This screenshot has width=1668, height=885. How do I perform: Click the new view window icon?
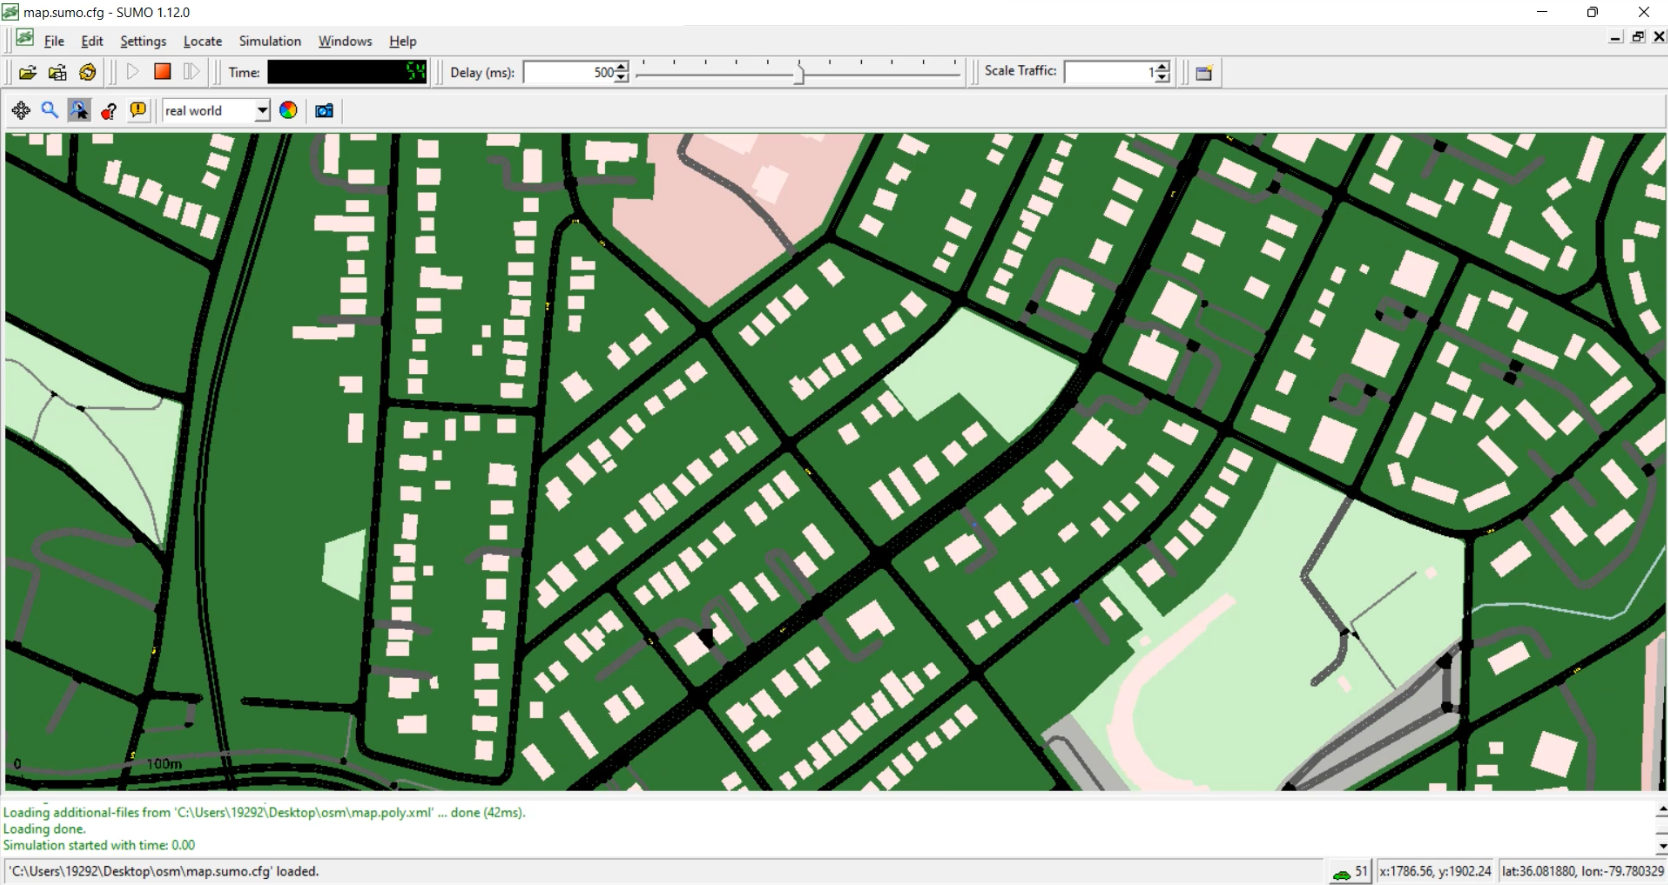1204,73
